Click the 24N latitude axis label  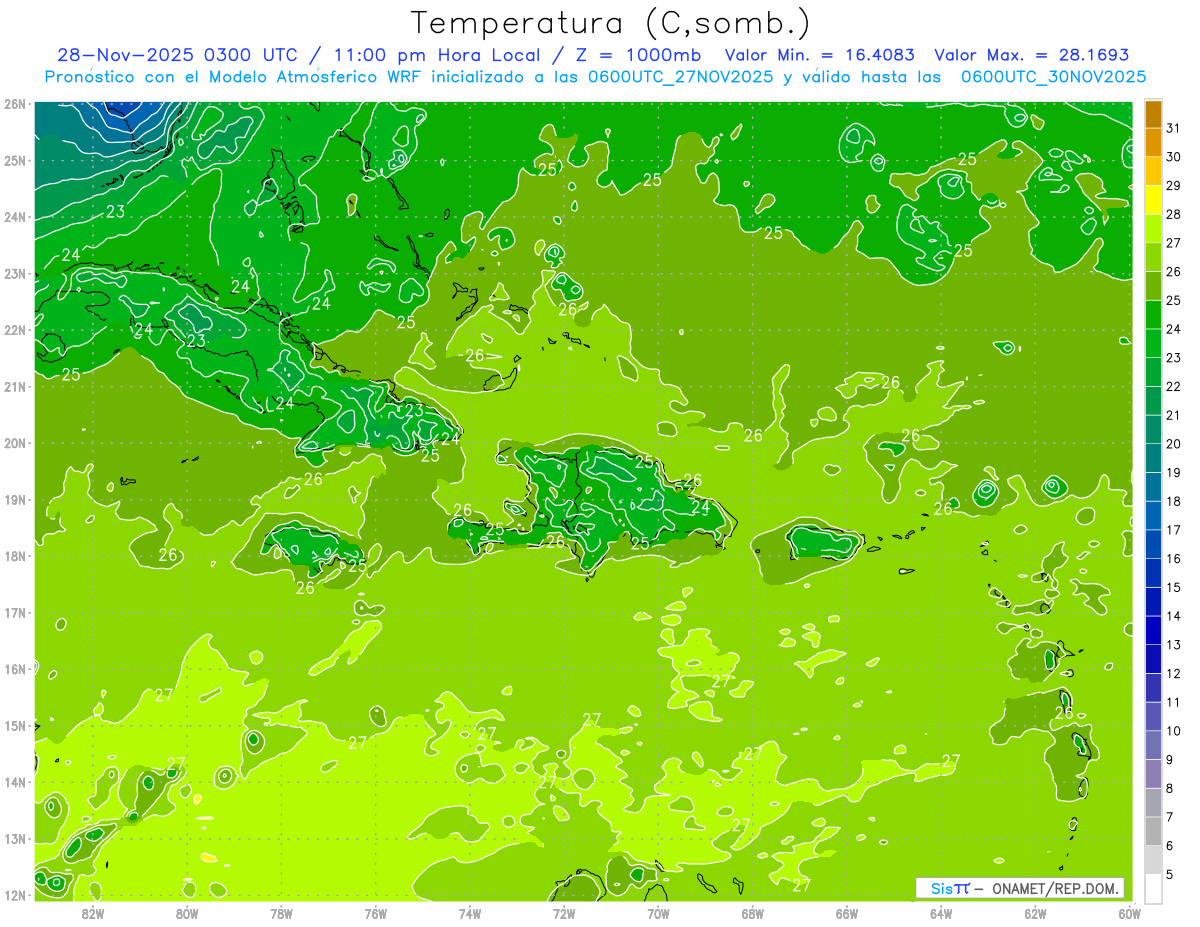tap(16, 217)
